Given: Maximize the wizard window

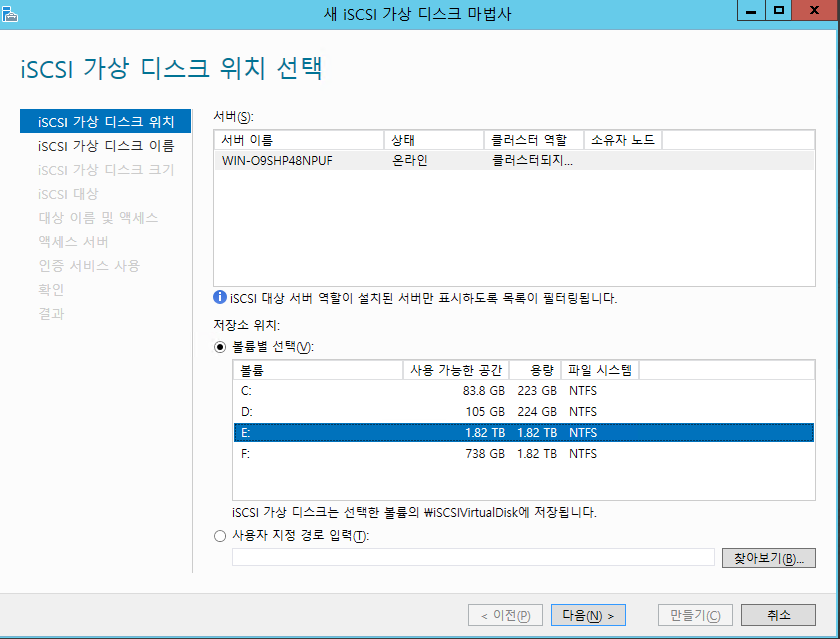Looking at the screenshot, I should click(x=779, y=10).
